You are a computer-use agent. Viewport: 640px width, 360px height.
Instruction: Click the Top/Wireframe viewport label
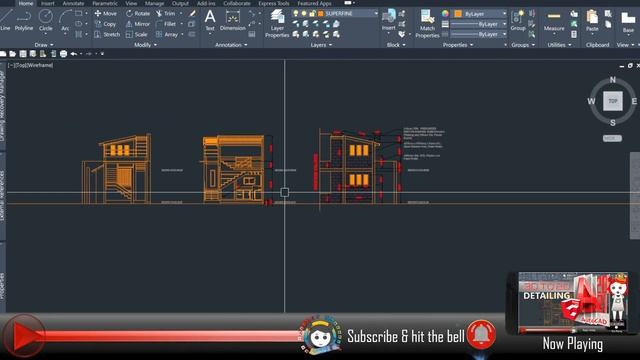pyautogui.click(x=31, y=65)
